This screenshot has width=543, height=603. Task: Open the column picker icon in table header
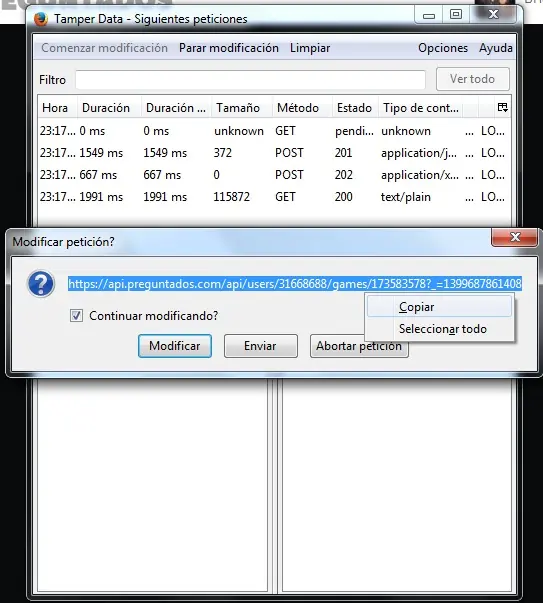502,107
